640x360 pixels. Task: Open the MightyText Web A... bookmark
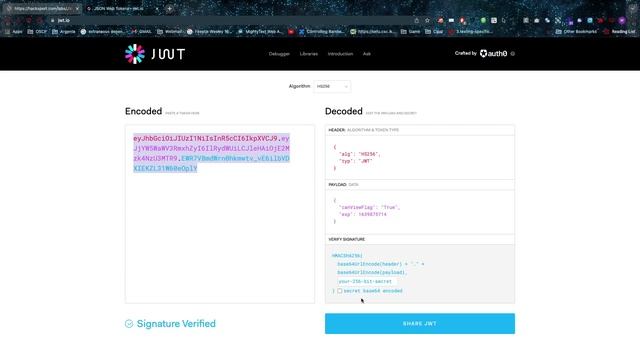pyautogui.click(x=260, y=31)
